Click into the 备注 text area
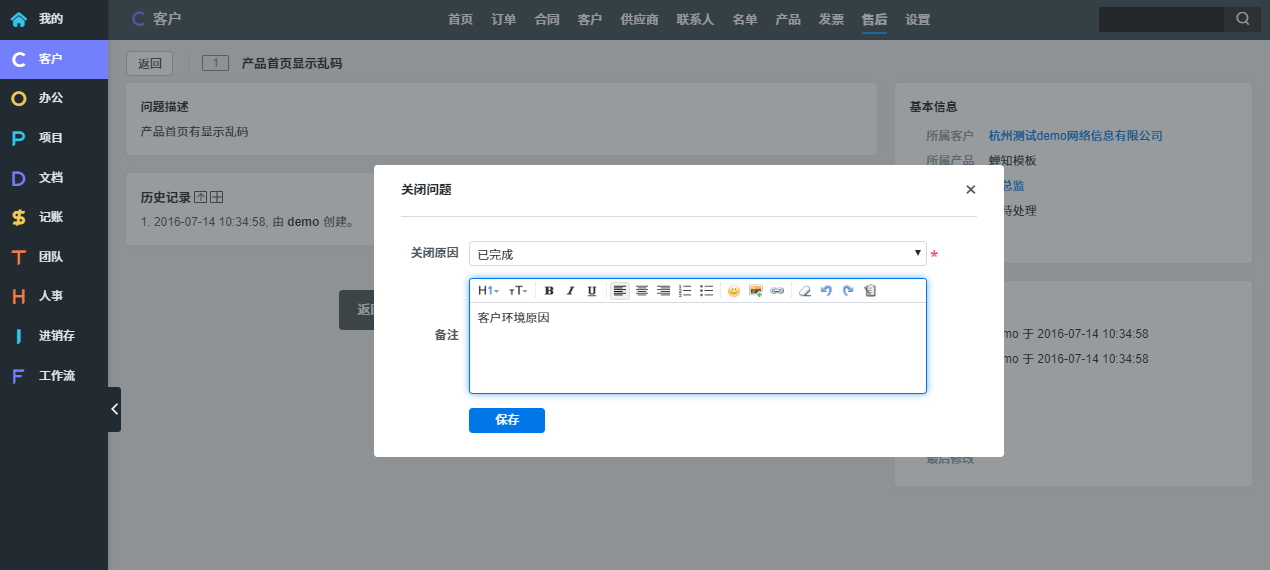1270x570 pixels. coord(697,350)
